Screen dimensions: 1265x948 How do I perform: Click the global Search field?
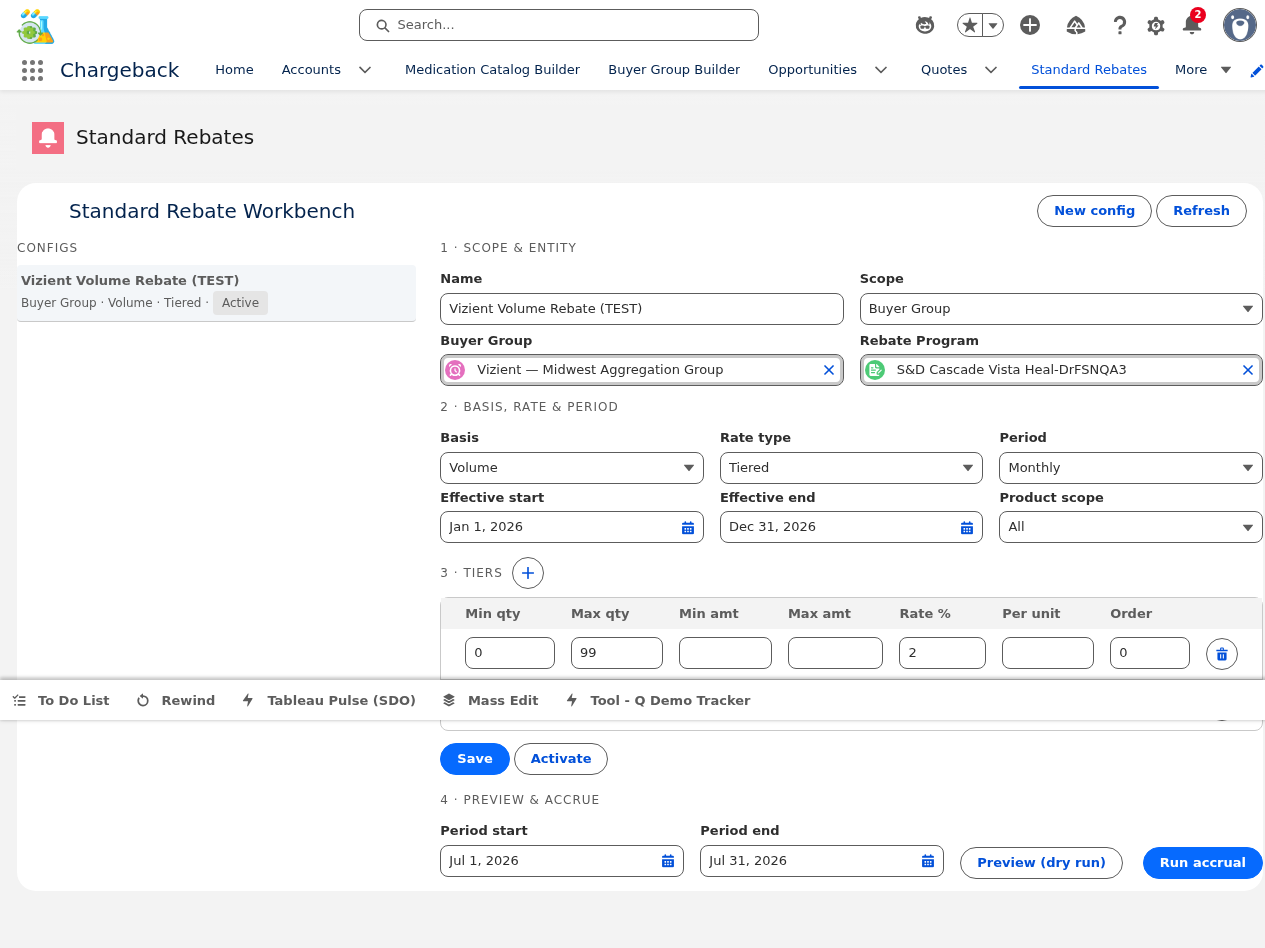click(559, 25)
